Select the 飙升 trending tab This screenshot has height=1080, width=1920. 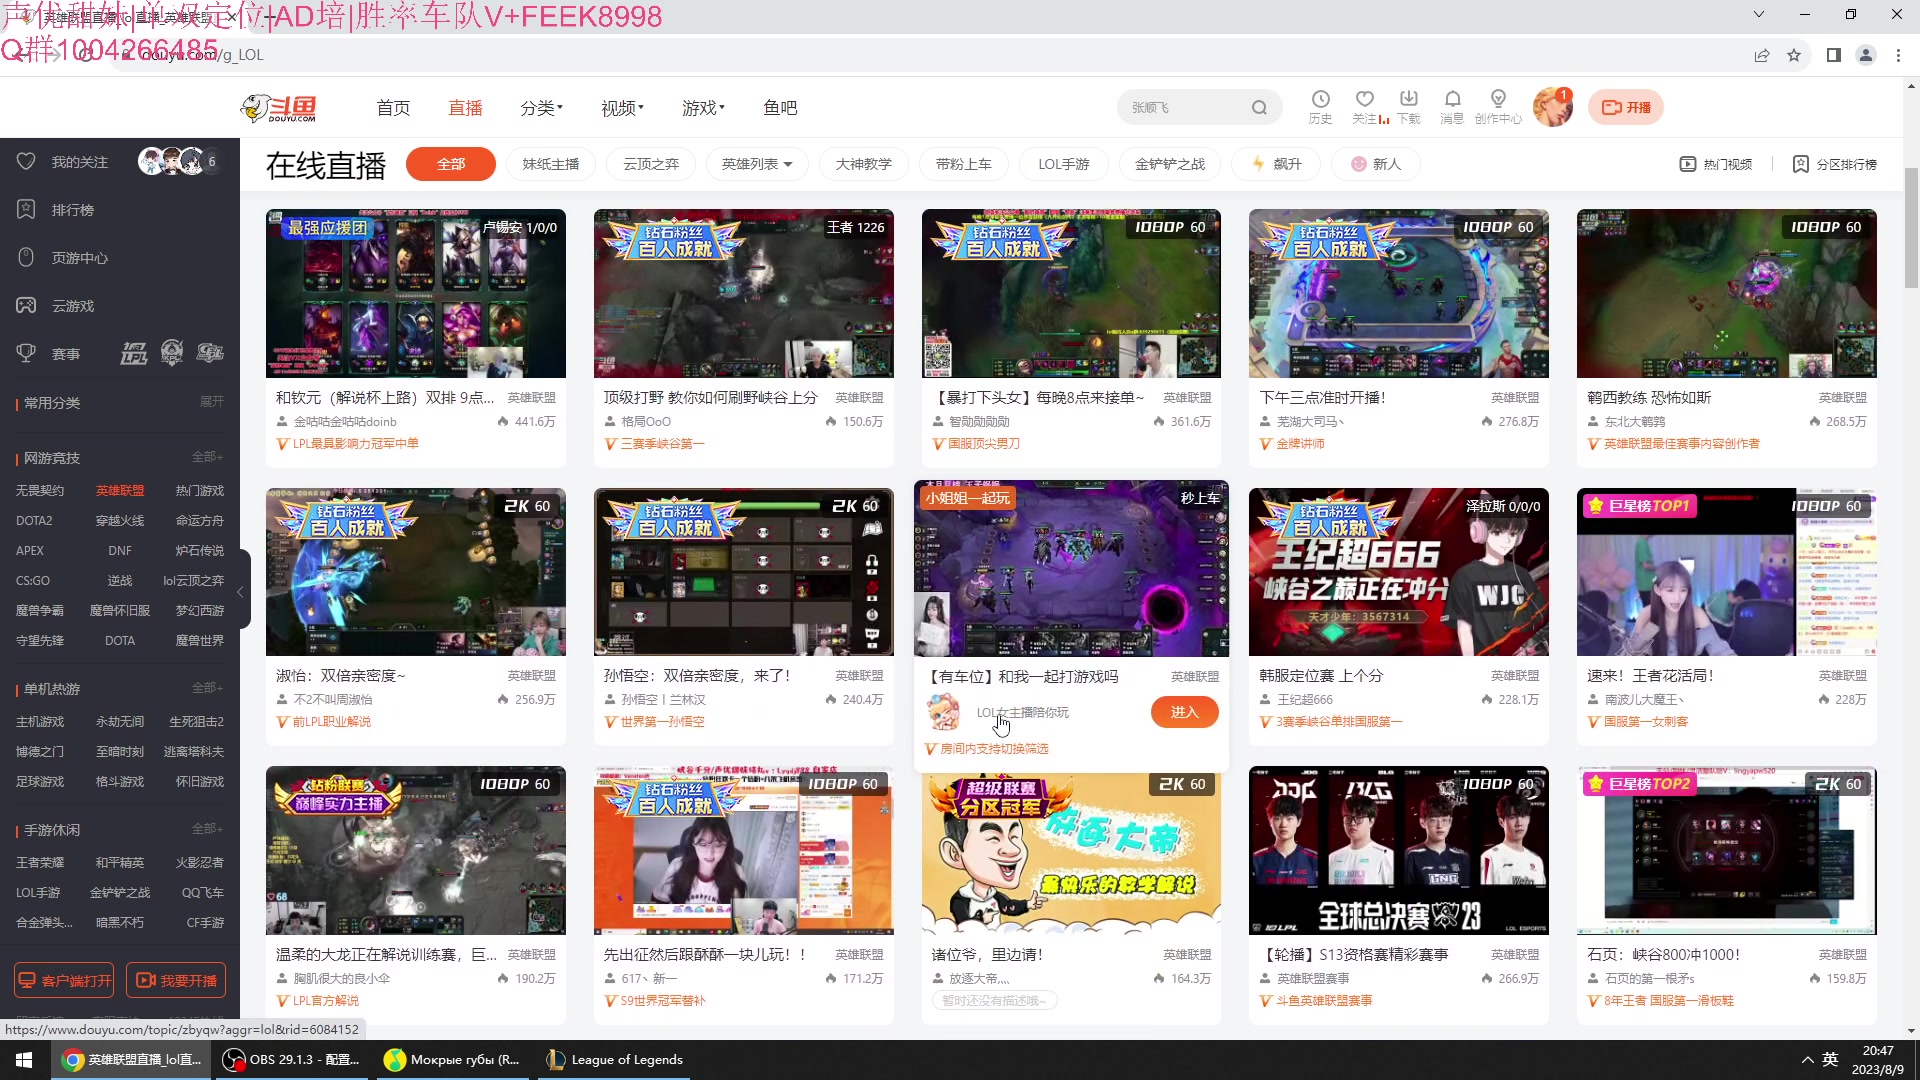(1277, 164)
